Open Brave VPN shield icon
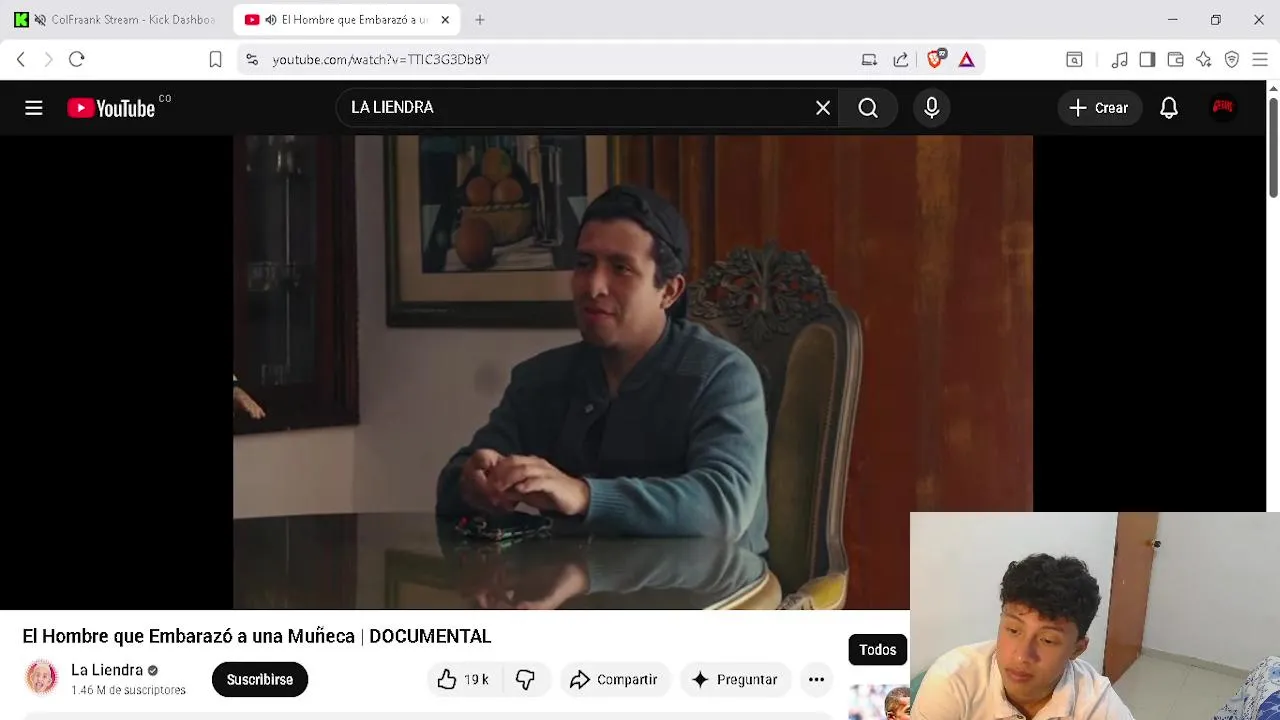The image size is (1280, 720). coord(1232,60)
